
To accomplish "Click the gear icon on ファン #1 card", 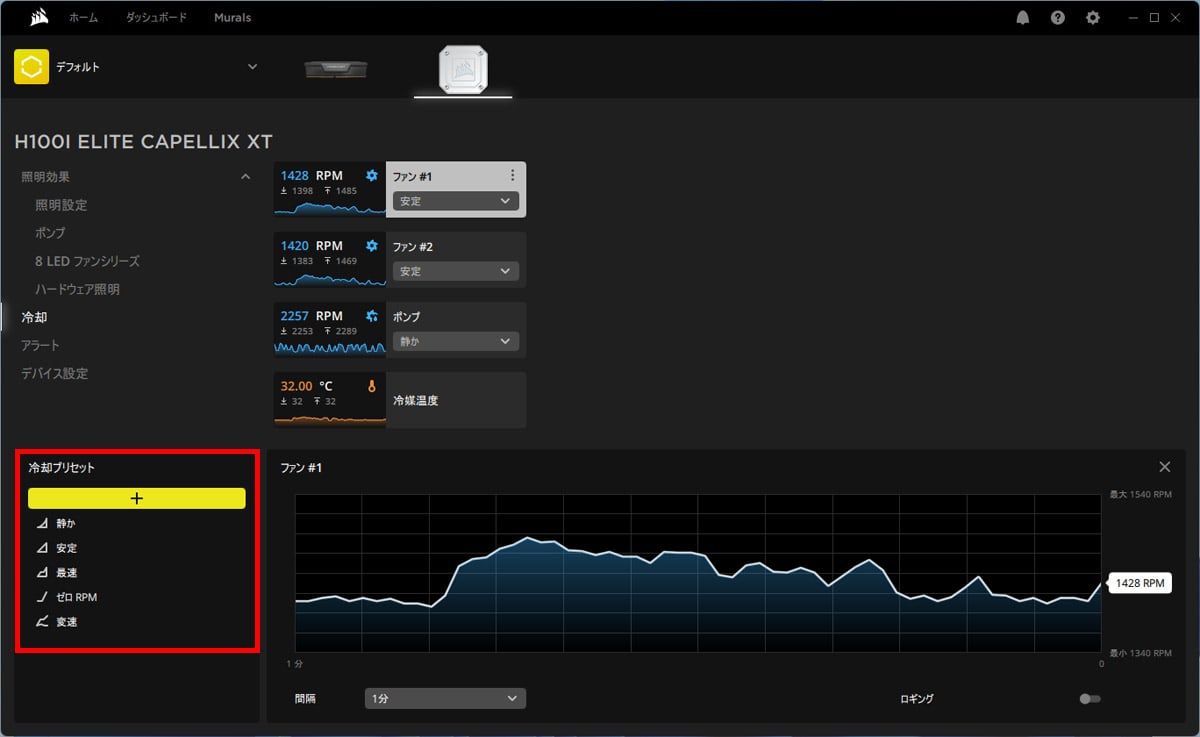I will coord(372,176).
